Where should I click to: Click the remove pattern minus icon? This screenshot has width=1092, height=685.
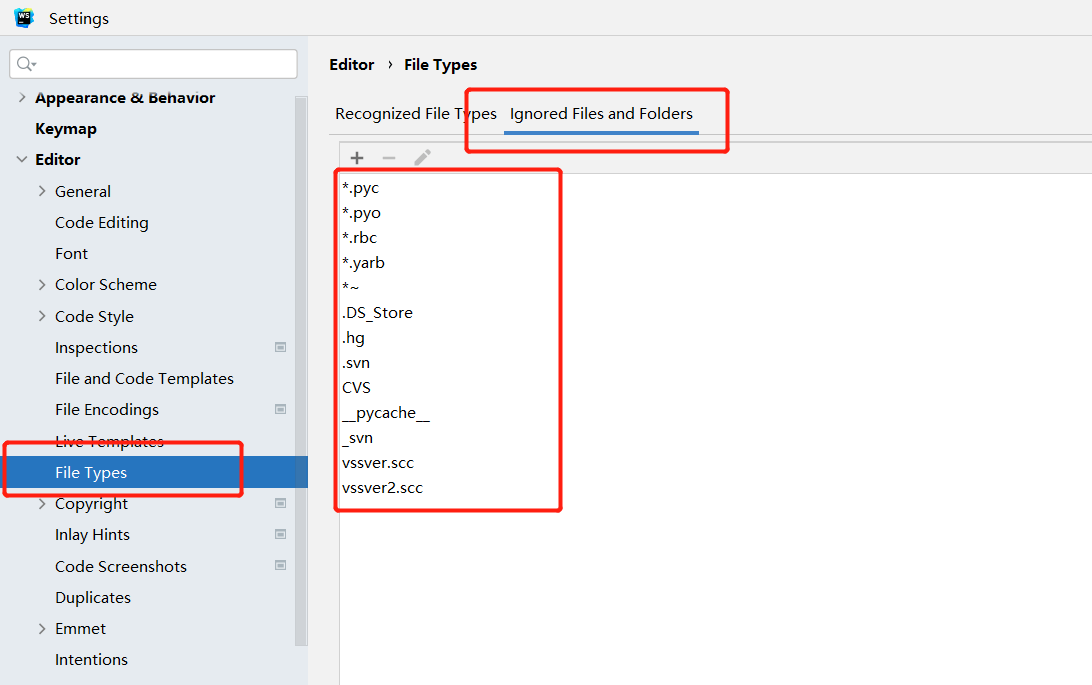(389, 158)
